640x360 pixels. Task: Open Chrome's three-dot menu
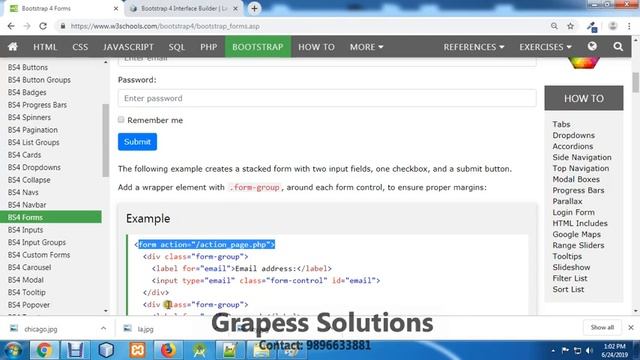(x=629, y=26)
